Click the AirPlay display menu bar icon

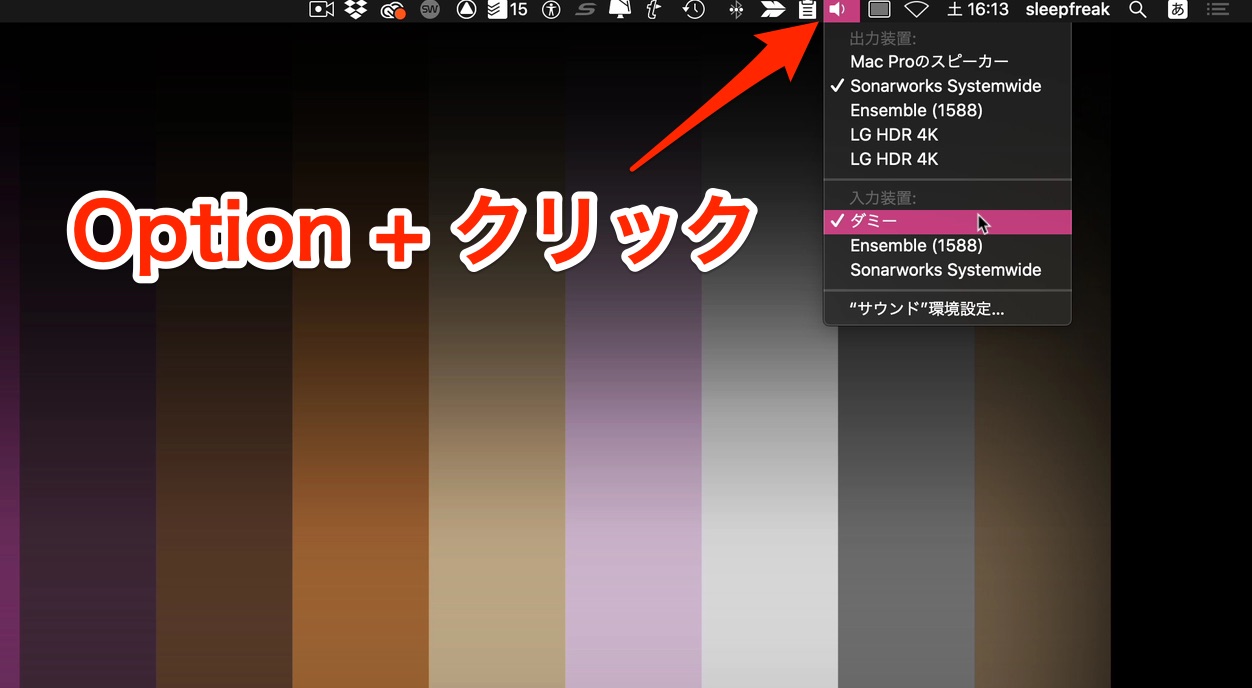tap(879, 10)
